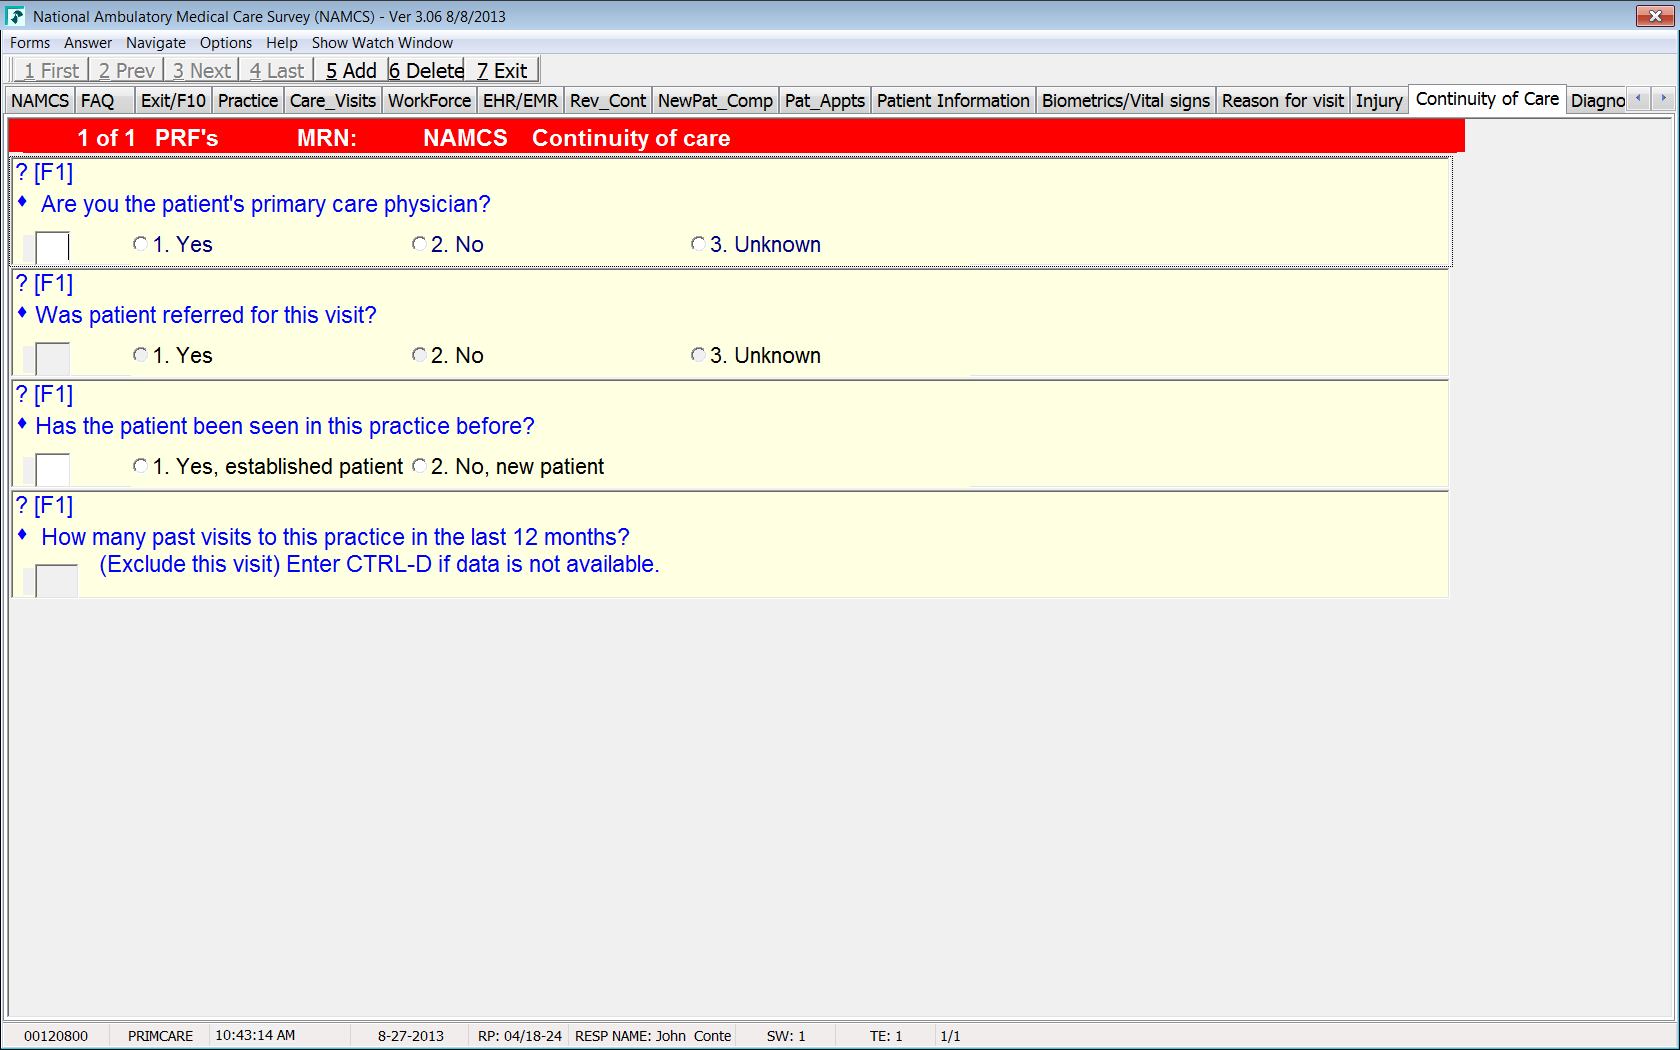Click Show Watch Window menu item
1680x1050 pixels.
[x=382, y=43]
